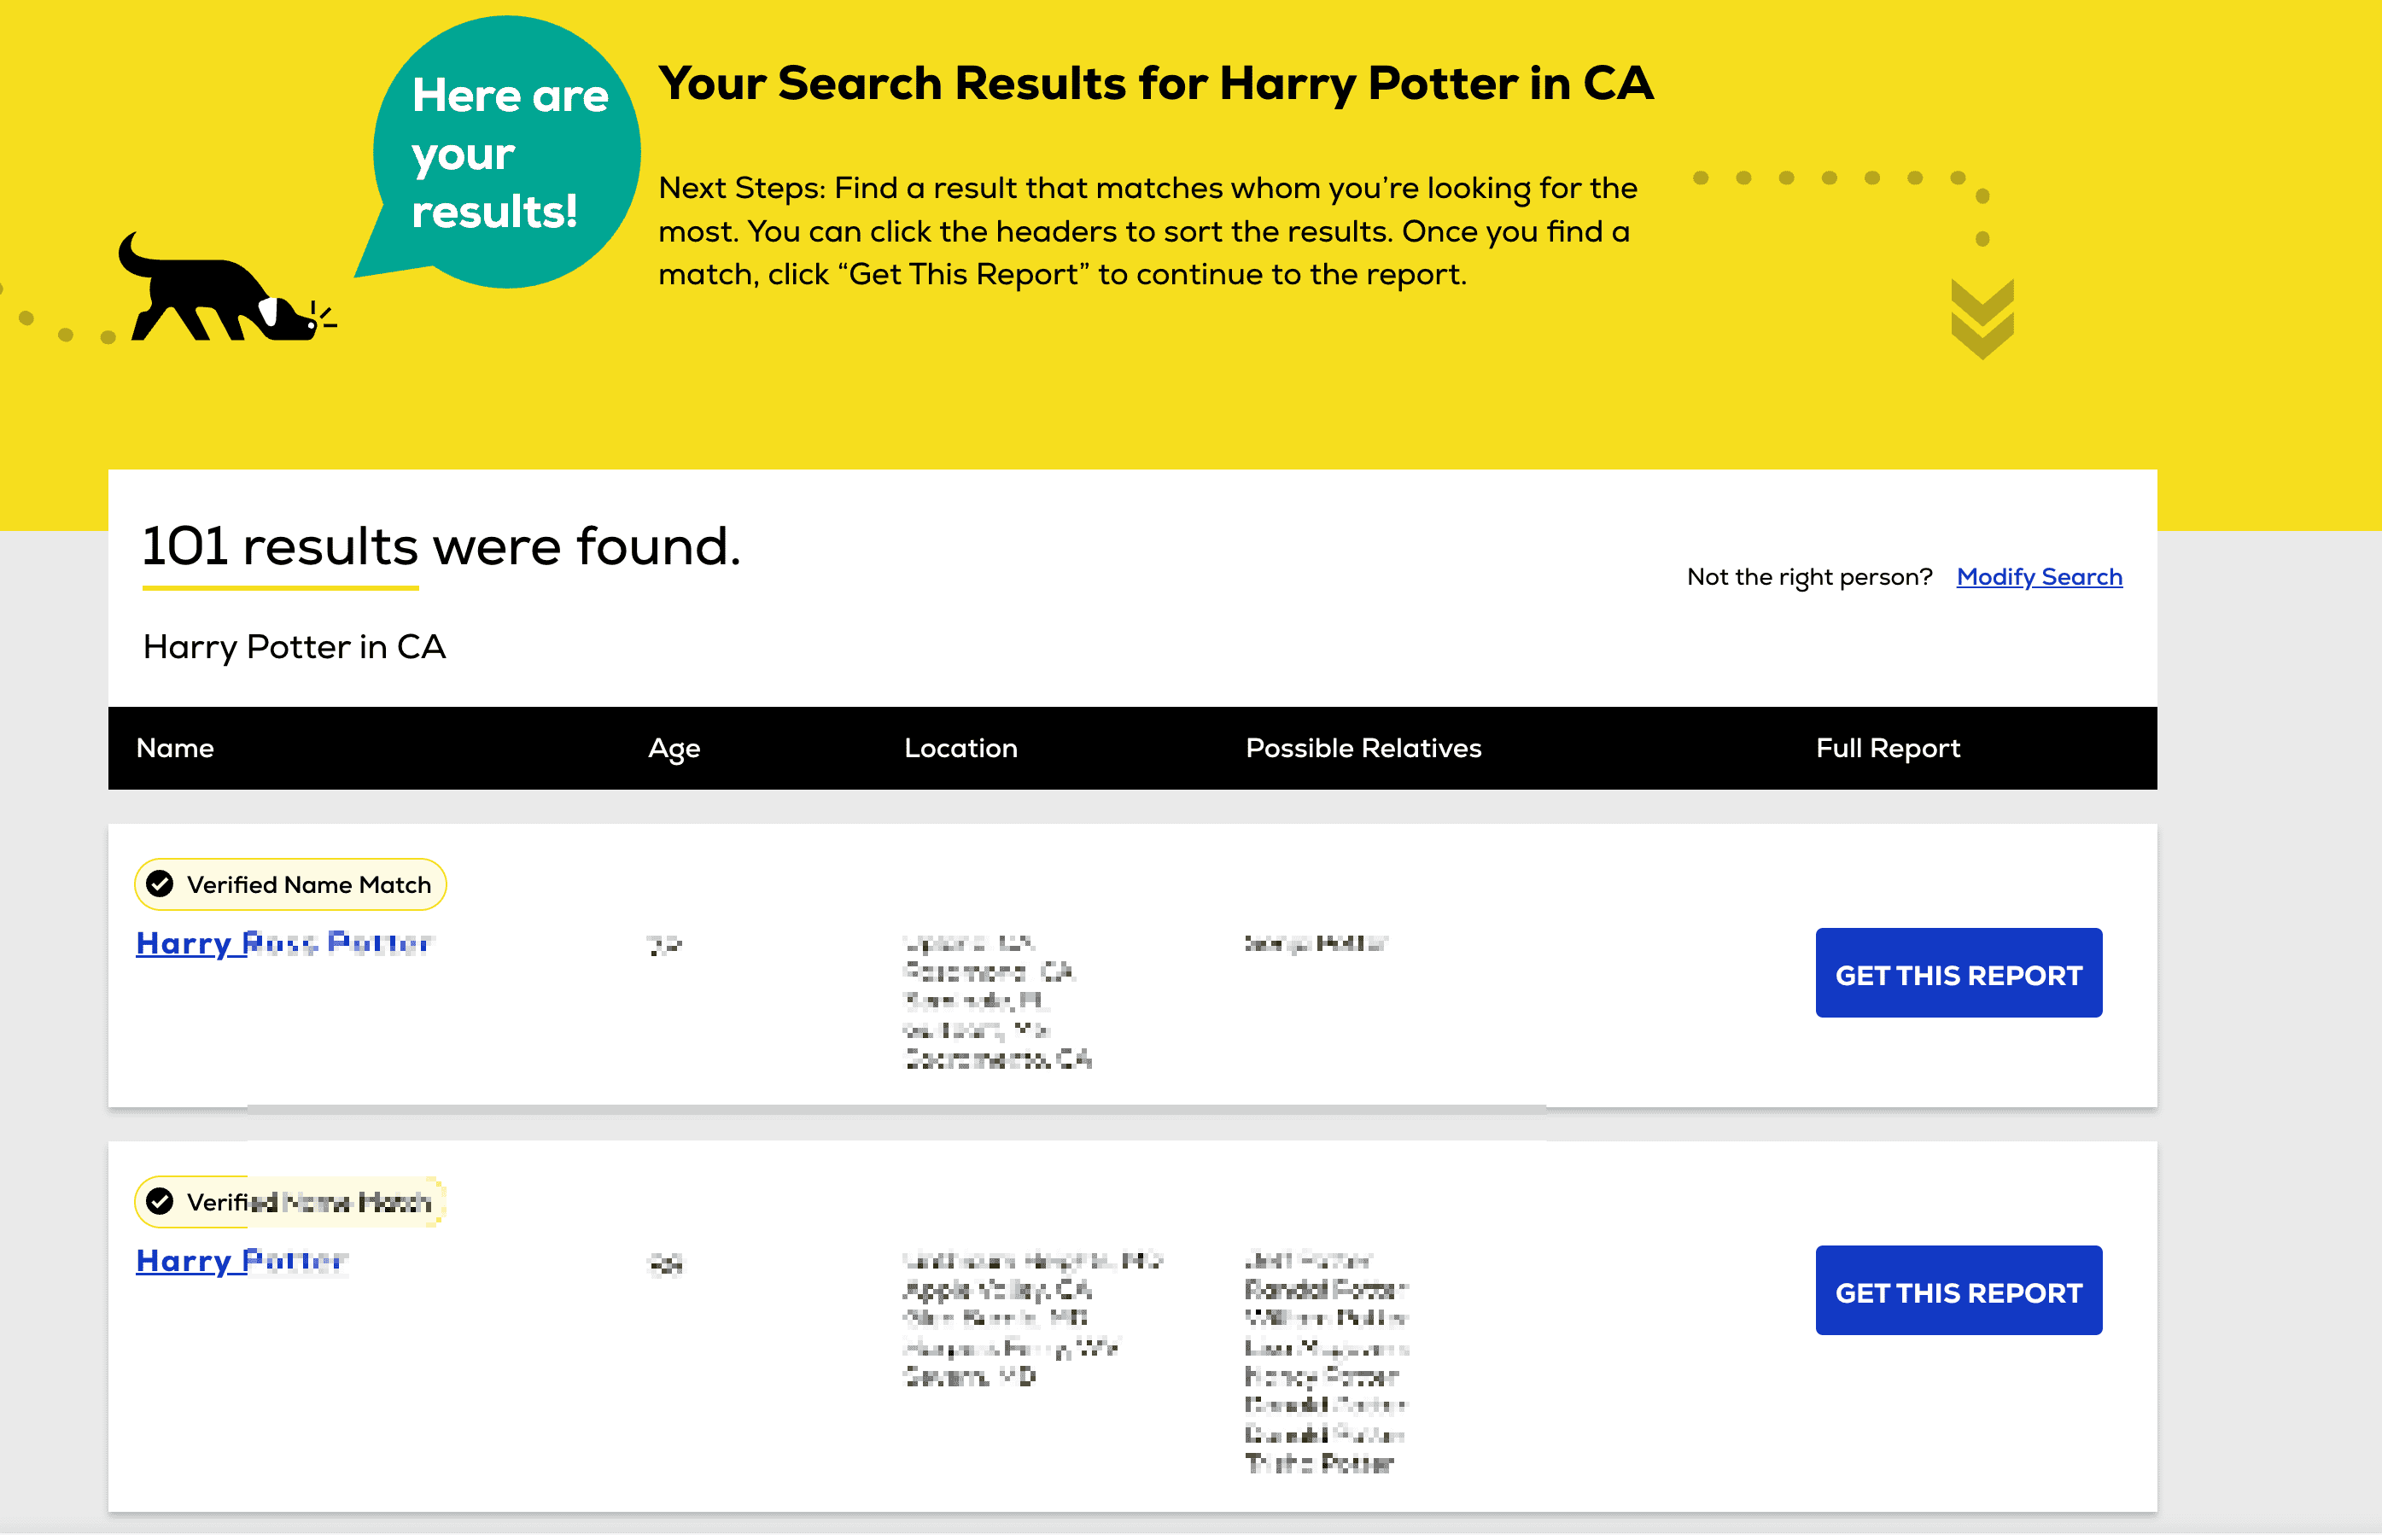This screenshot has height=1540, width=2382.
Task: Click the first Verified Name Match badge
Action: coord(290,884)
